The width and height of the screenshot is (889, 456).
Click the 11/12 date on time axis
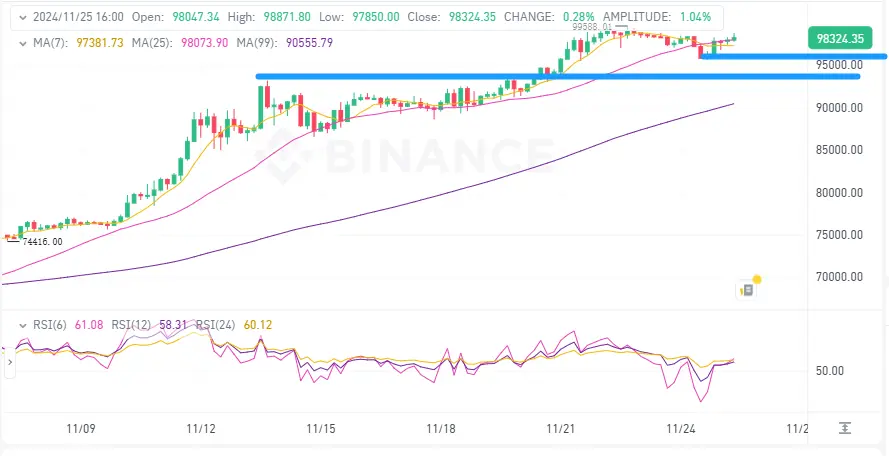[201, 428]
